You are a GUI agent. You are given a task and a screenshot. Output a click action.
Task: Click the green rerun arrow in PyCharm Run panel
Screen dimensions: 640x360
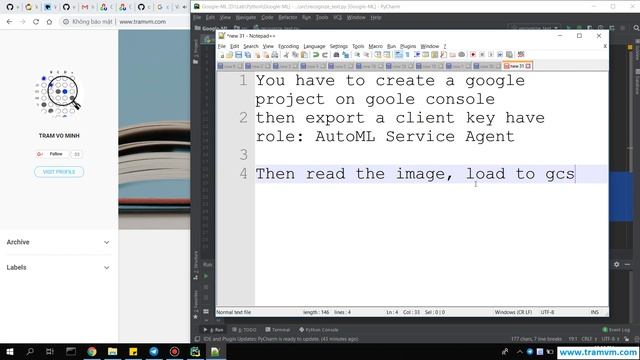pos(206,276)
